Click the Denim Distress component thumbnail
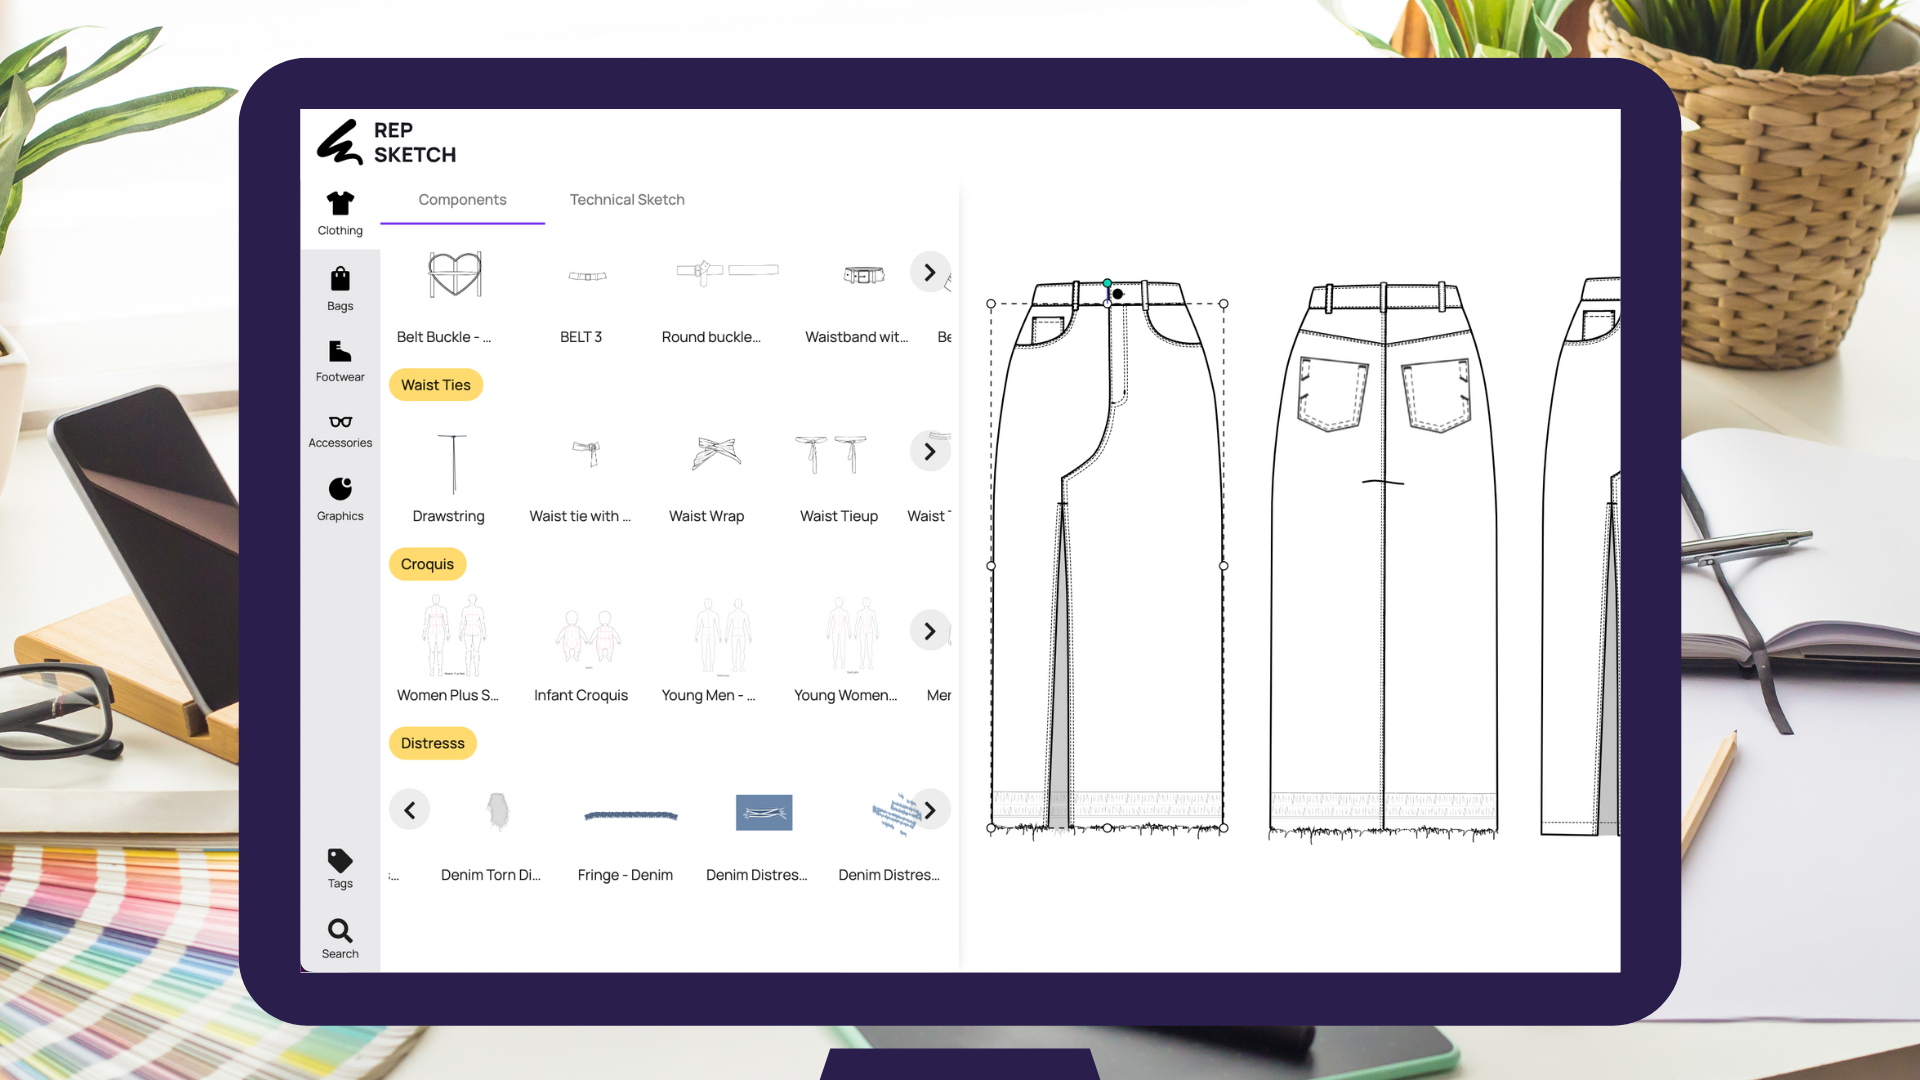This screenshot has height=1080, width=1920. (x=761, y=810)
